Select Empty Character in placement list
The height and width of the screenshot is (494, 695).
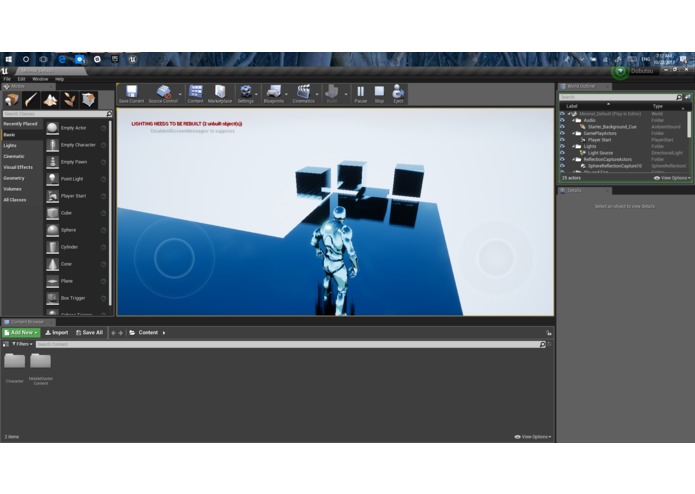76,145
